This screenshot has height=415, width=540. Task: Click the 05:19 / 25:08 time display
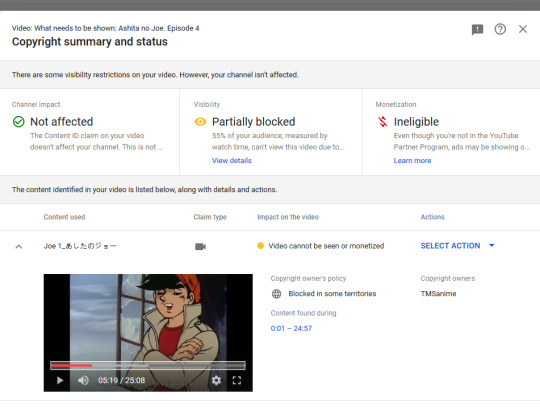122,380
